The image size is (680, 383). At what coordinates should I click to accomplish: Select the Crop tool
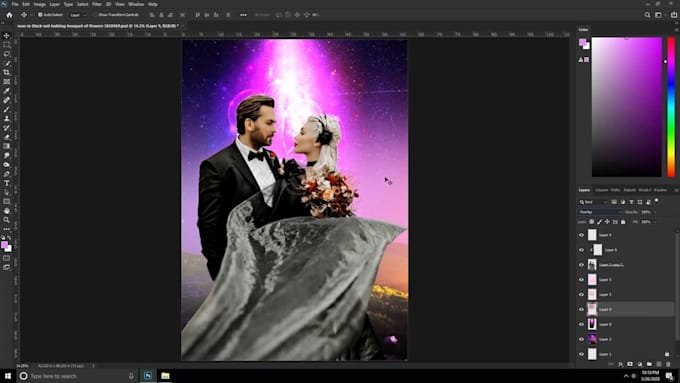point(7,72)
